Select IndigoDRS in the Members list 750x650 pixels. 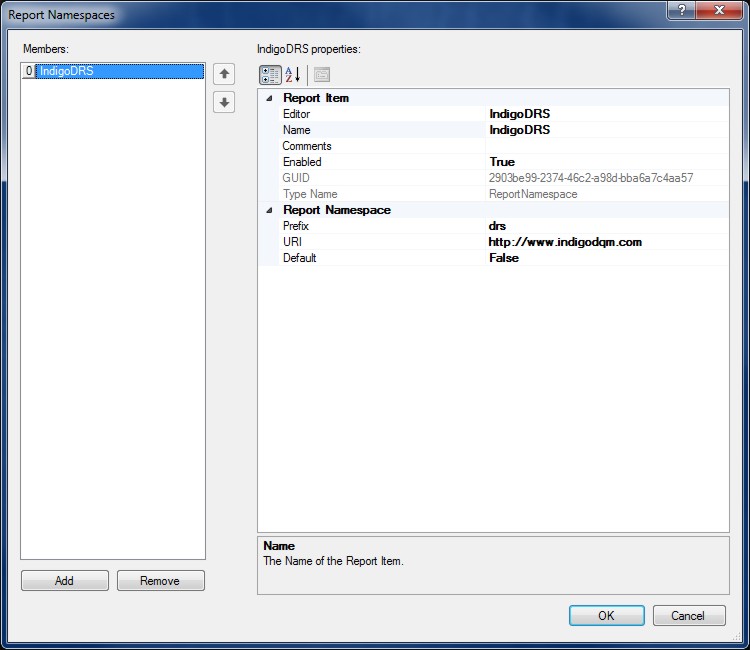(x=68, y=72)
